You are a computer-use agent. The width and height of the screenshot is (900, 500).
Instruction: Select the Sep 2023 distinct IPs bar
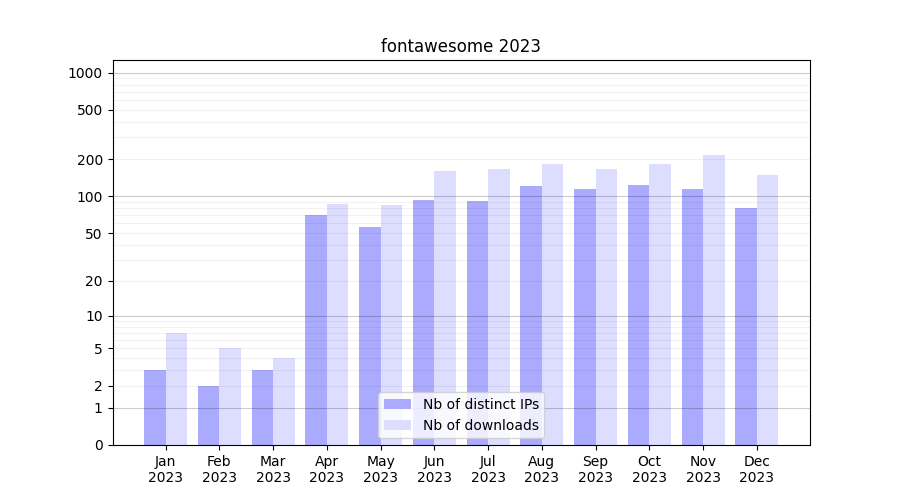click(585, 317)
